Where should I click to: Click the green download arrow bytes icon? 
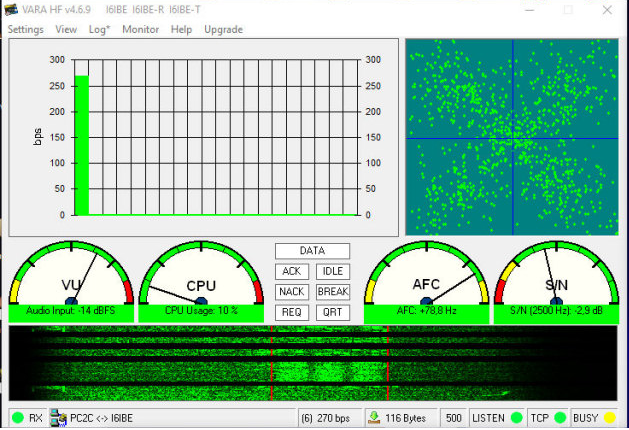click(x=374, y=418)
